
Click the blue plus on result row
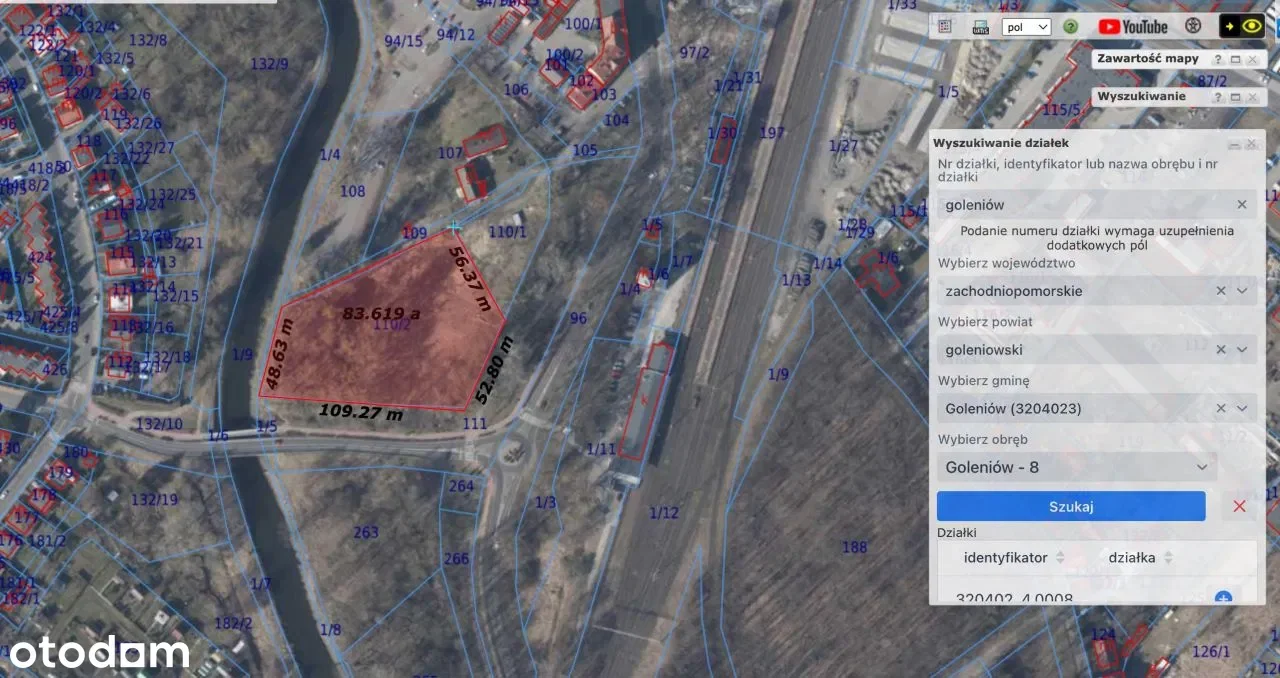tap(1222, 598)
